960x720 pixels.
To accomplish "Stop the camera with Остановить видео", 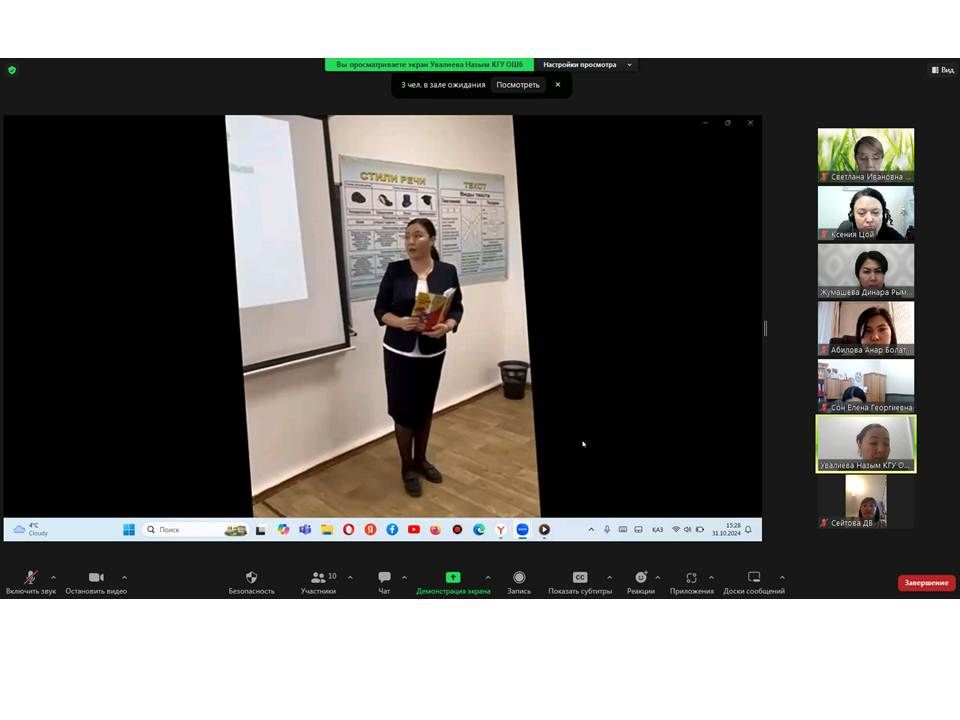I will tap(96, 579).
